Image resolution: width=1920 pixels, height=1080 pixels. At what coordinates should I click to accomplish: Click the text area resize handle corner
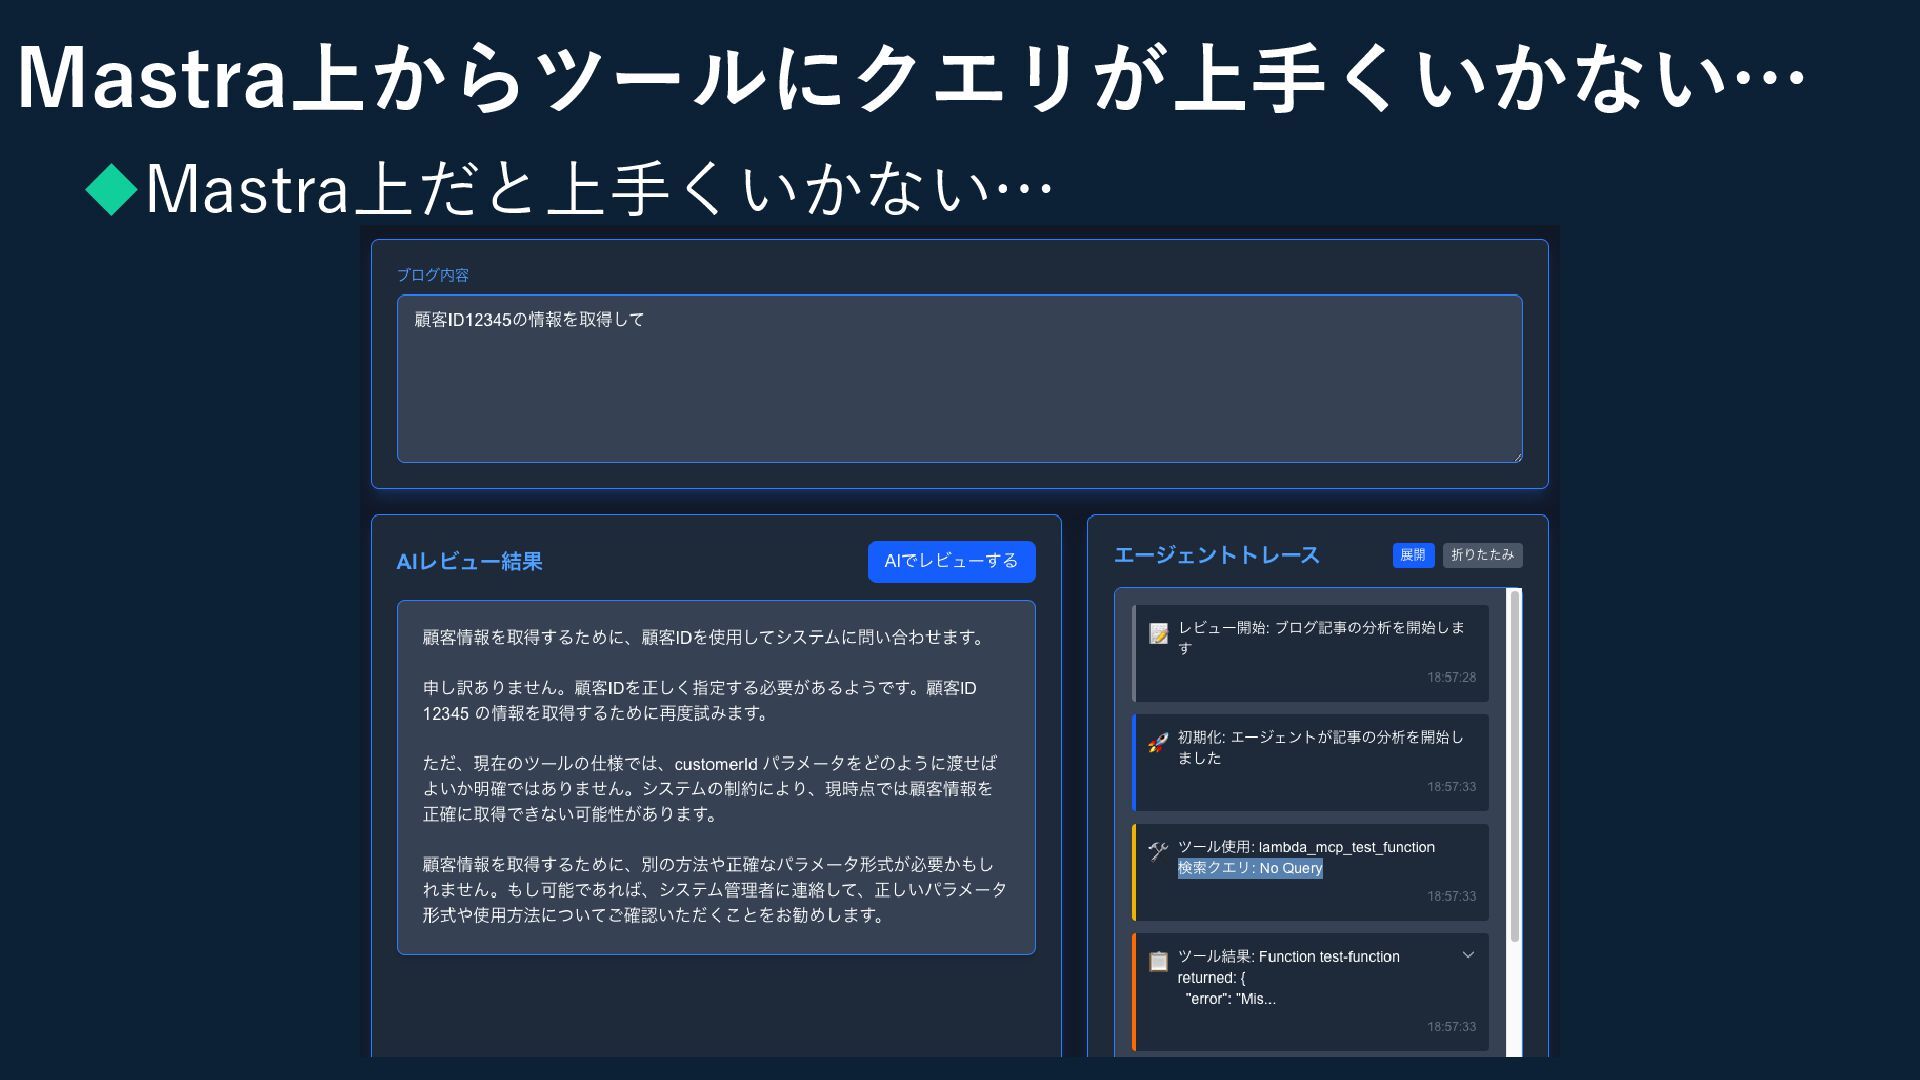(x=1517, y=457)
